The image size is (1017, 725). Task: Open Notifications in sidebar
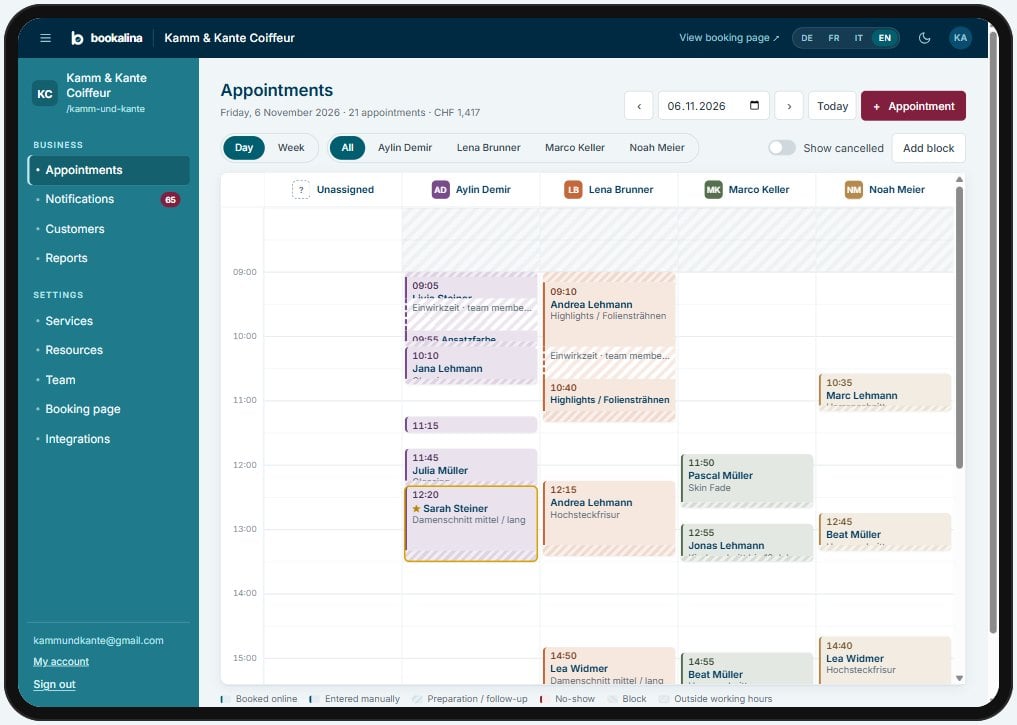point(109,199)
